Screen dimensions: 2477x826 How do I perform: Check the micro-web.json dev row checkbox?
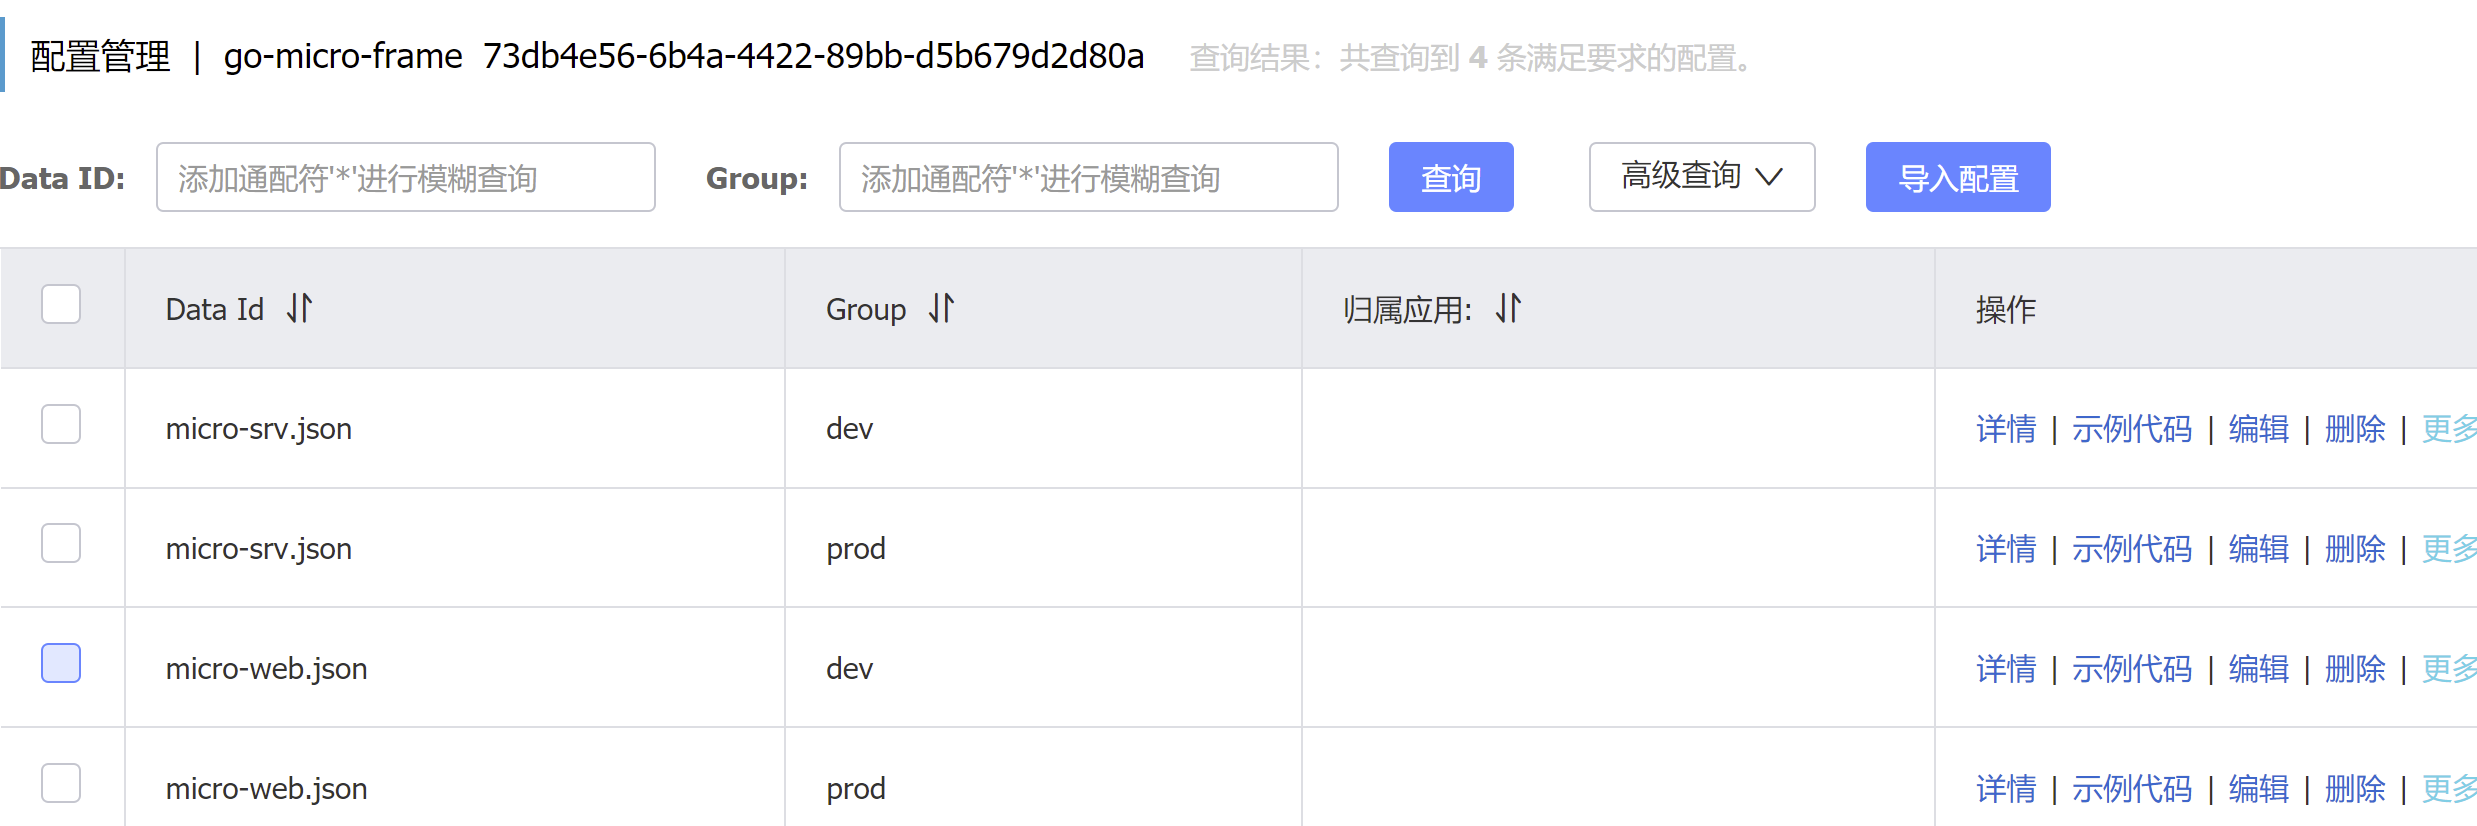pos(61,663)
